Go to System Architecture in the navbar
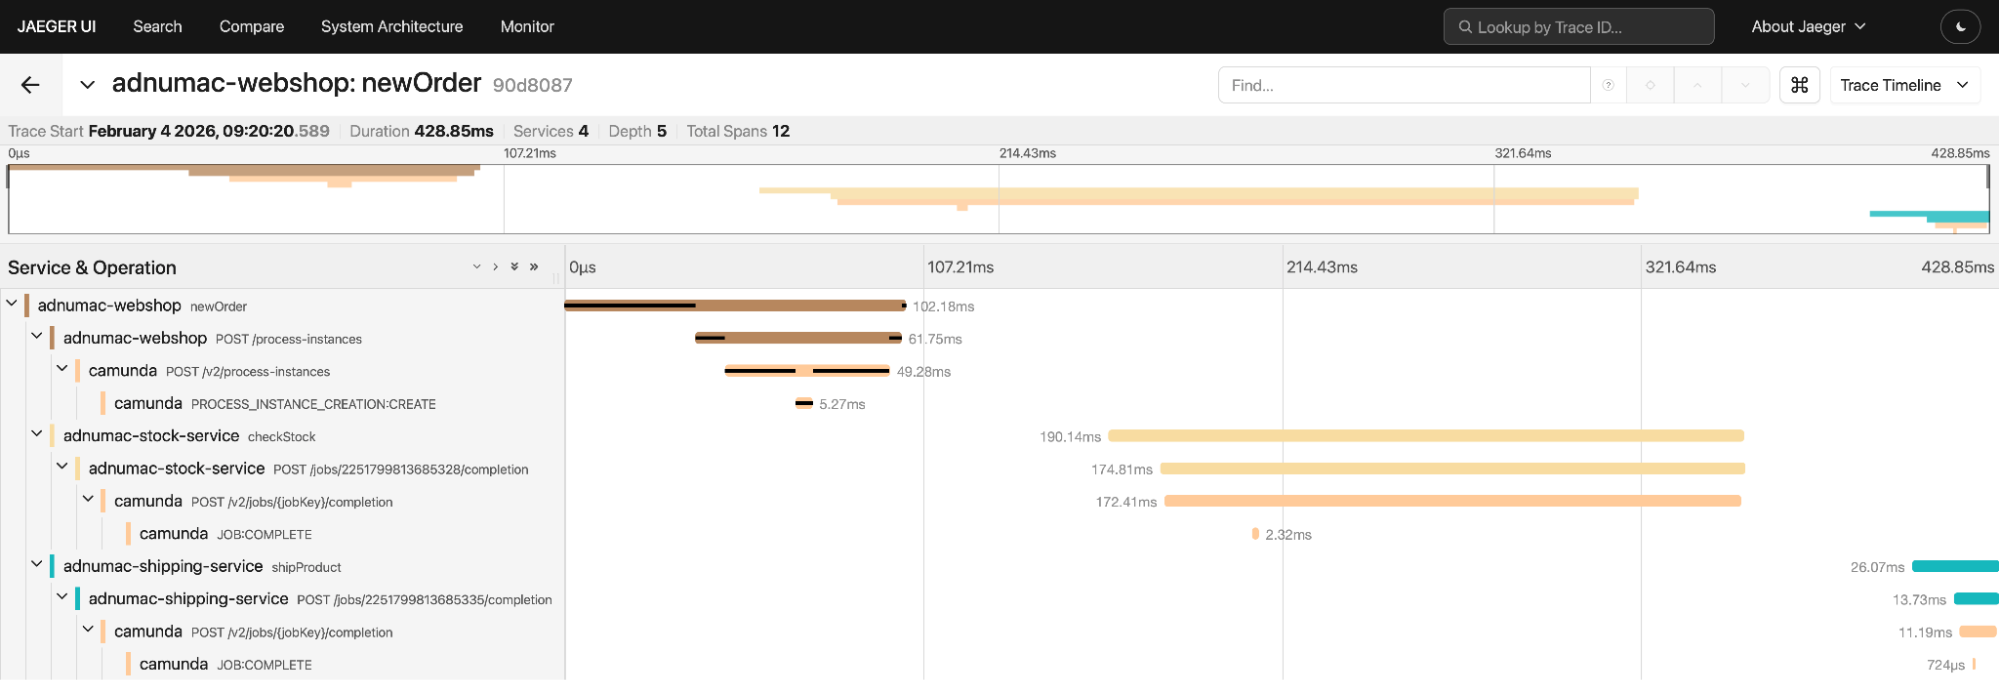1999x681 pixels. click(391, 27)
